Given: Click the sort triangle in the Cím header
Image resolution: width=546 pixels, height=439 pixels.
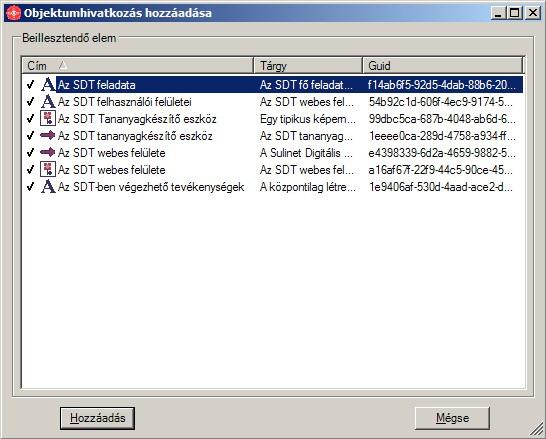Looking at the screenshot, I should (63, 65).
